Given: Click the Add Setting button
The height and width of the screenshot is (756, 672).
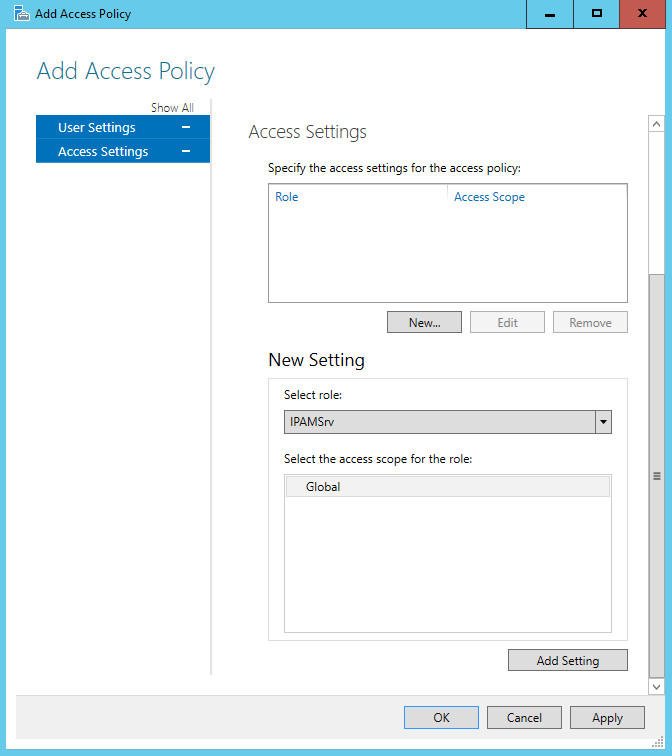Looking at the screenshot, I should 567,660.
